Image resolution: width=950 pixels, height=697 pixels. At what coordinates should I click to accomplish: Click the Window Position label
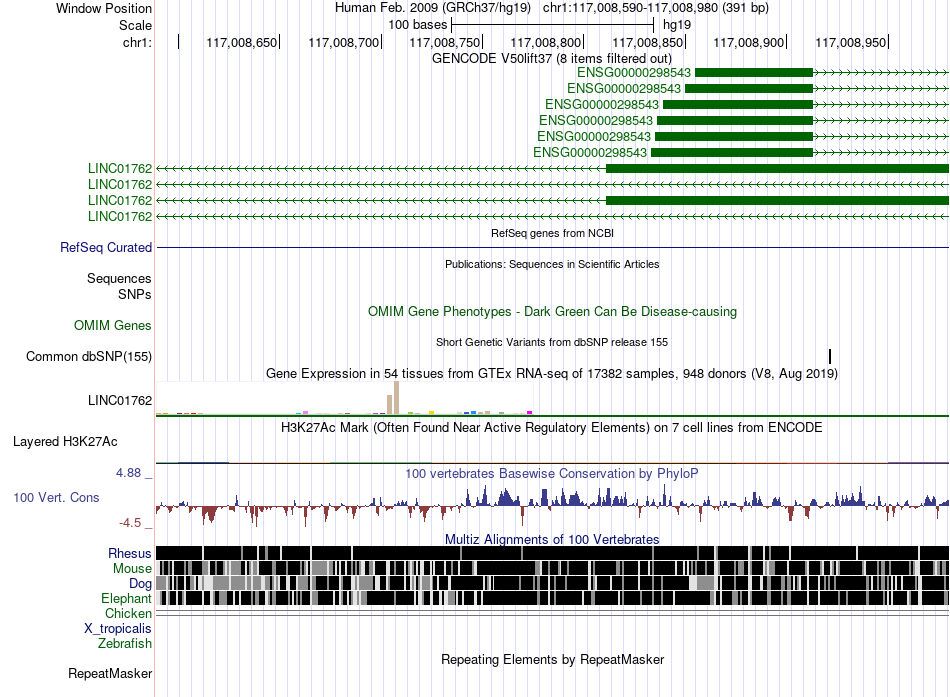104,8
